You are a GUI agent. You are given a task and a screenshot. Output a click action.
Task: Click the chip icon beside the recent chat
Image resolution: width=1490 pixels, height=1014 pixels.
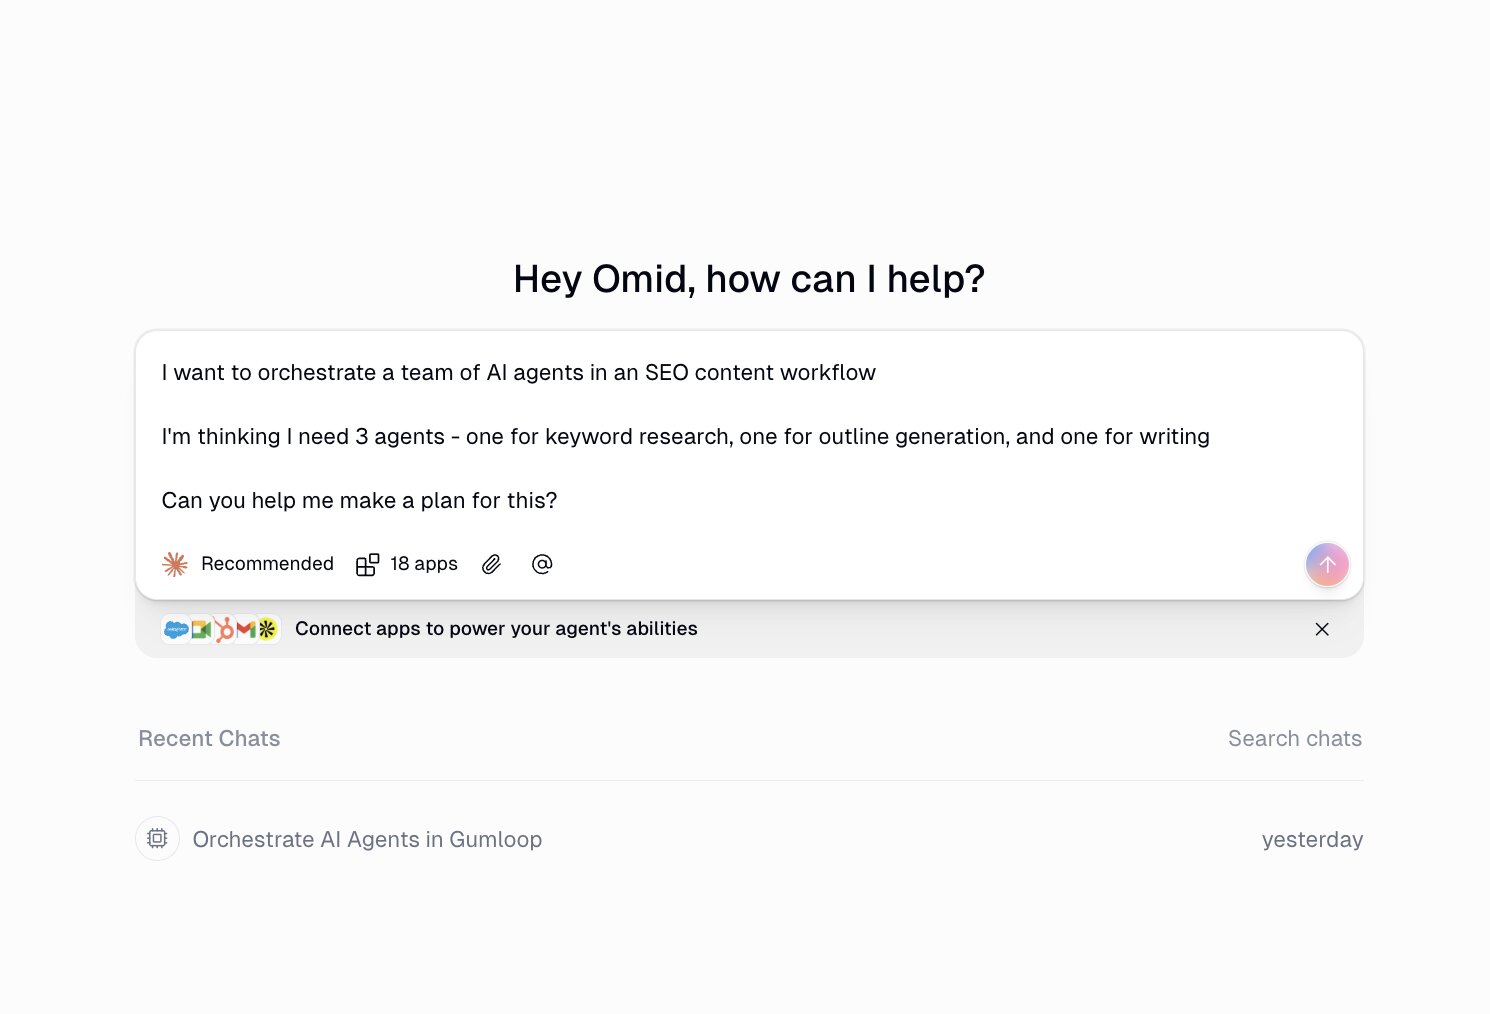pos(157,838)
